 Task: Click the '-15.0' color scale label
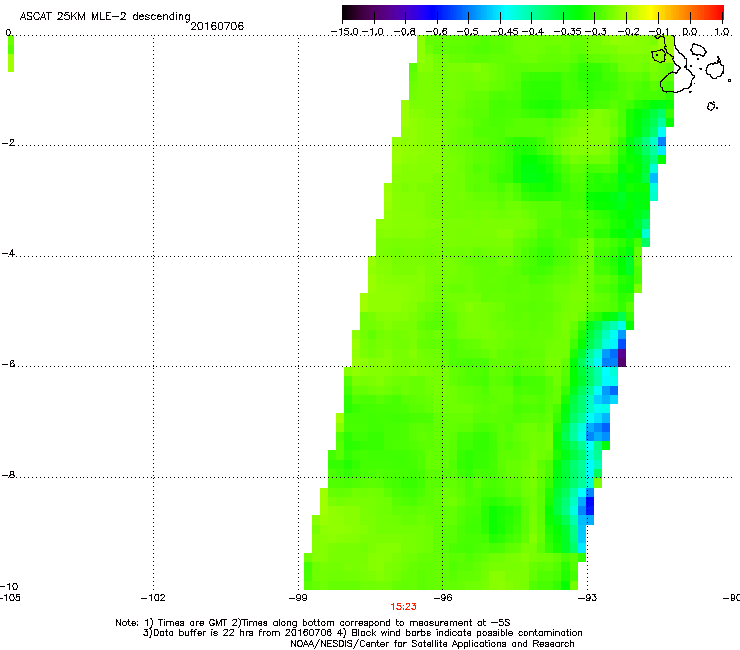click(x=345, y=32)
